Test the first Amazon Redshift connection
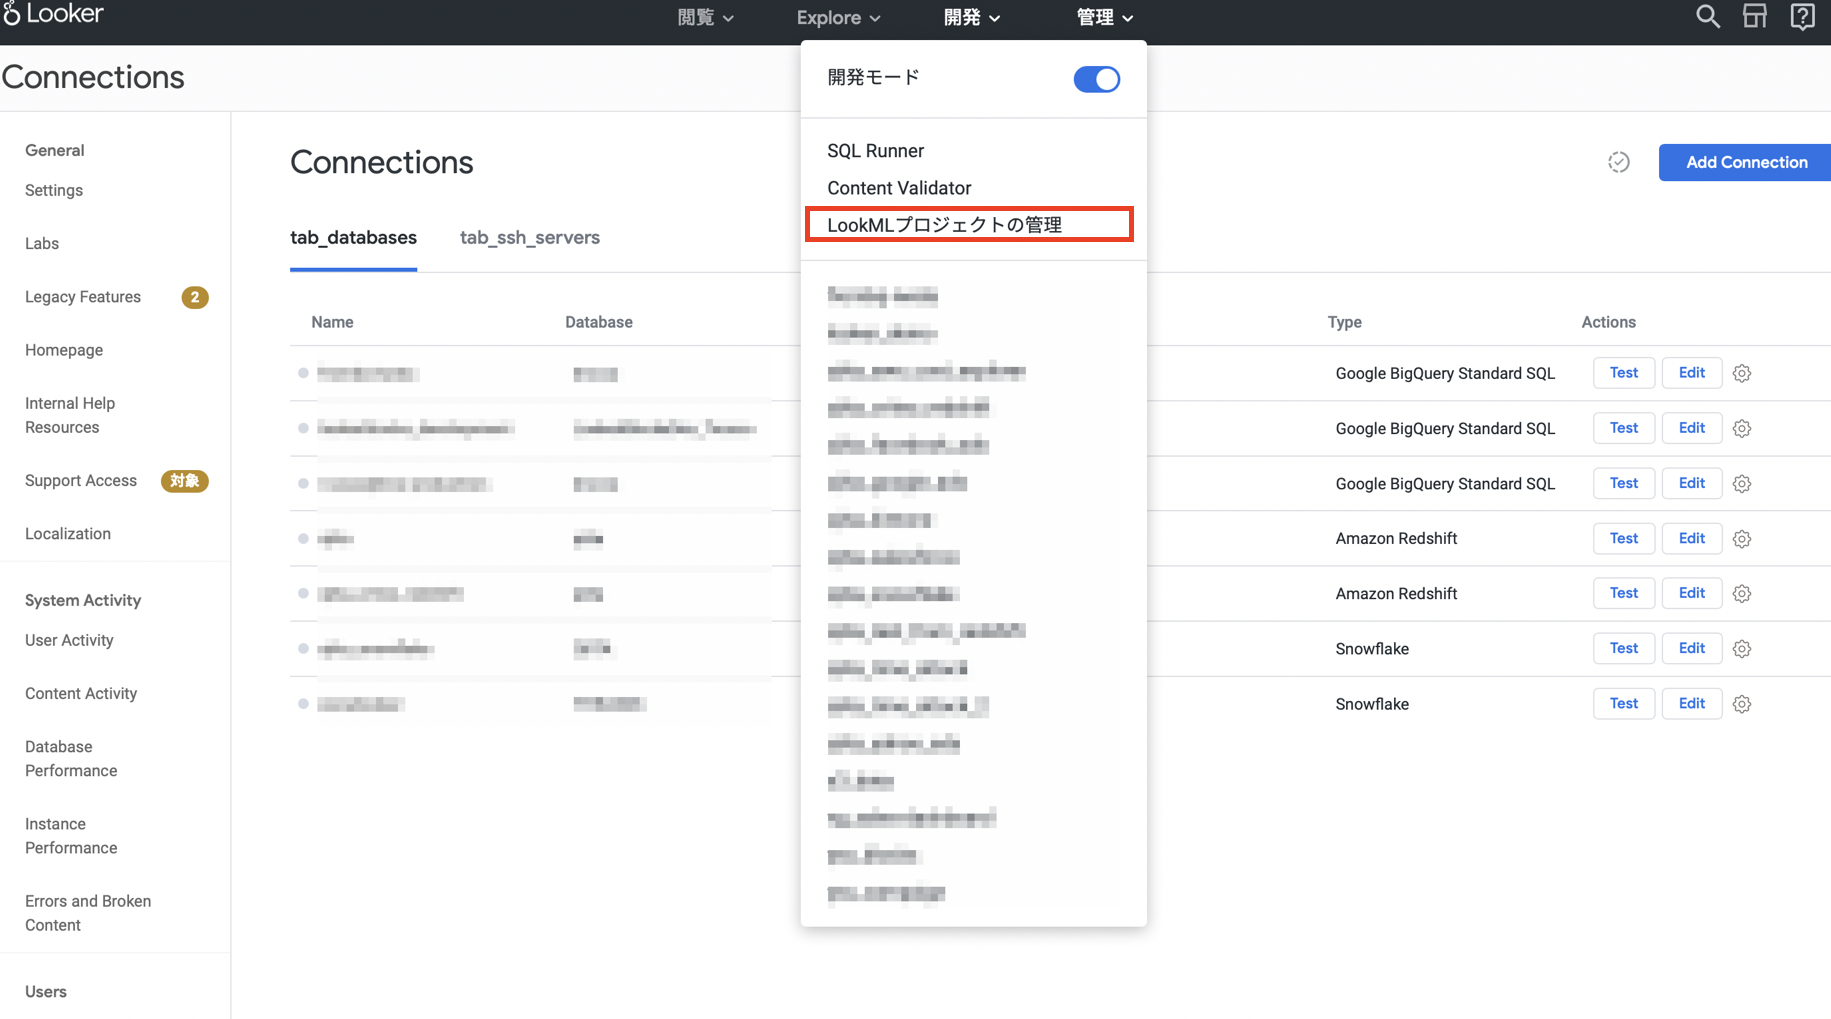The width and height of the screenshot is (1831, 1019). 1623,538
